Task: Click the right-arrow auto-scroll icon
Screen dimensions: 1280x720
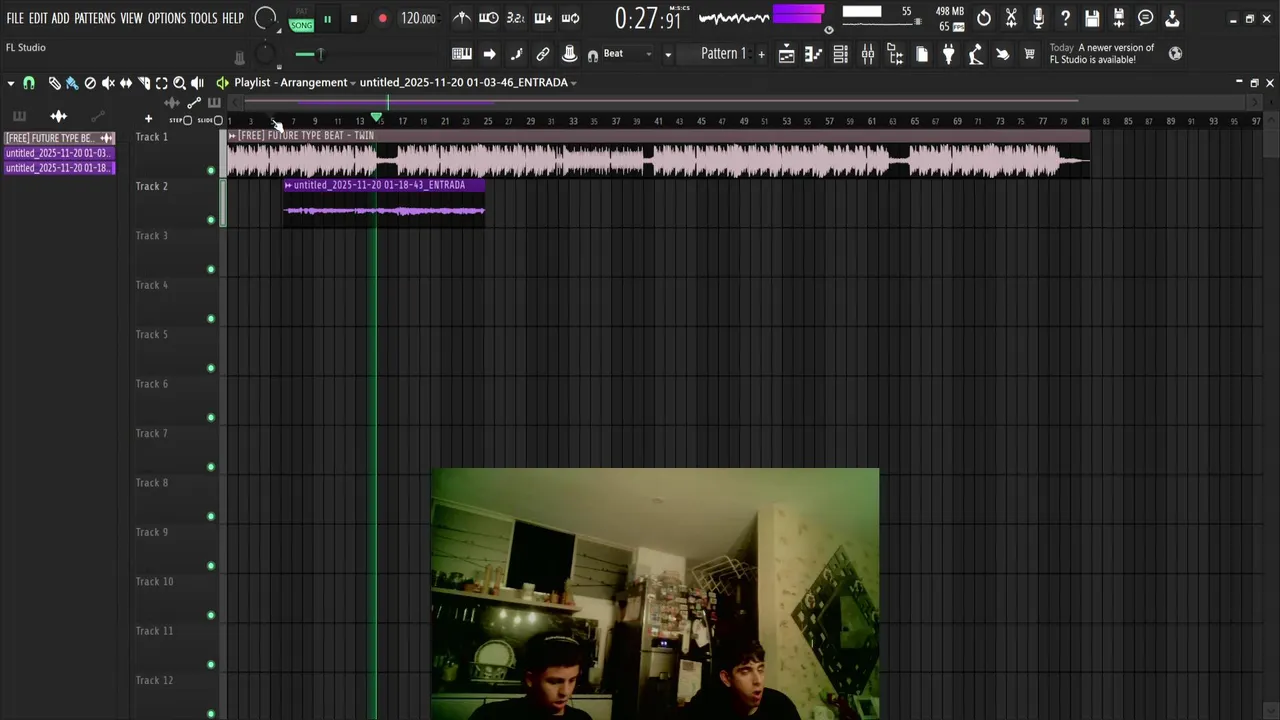Action: [x=489, y=54]
